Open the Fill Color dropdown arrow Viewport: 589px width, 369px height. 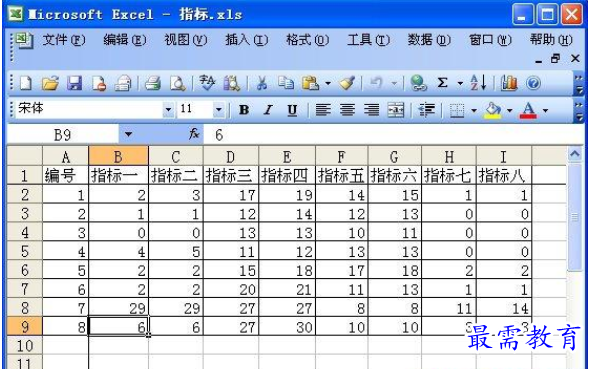coord(510,110)
